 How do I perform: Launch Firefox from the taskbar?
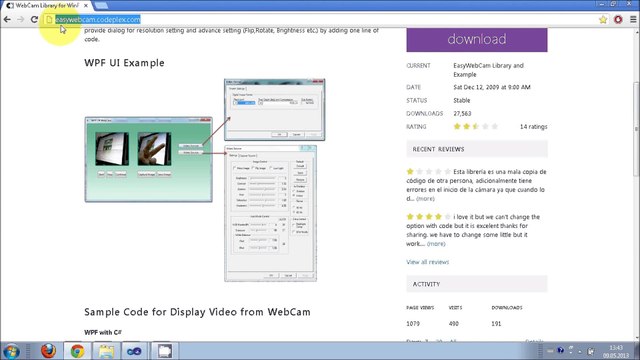[48, 351]
